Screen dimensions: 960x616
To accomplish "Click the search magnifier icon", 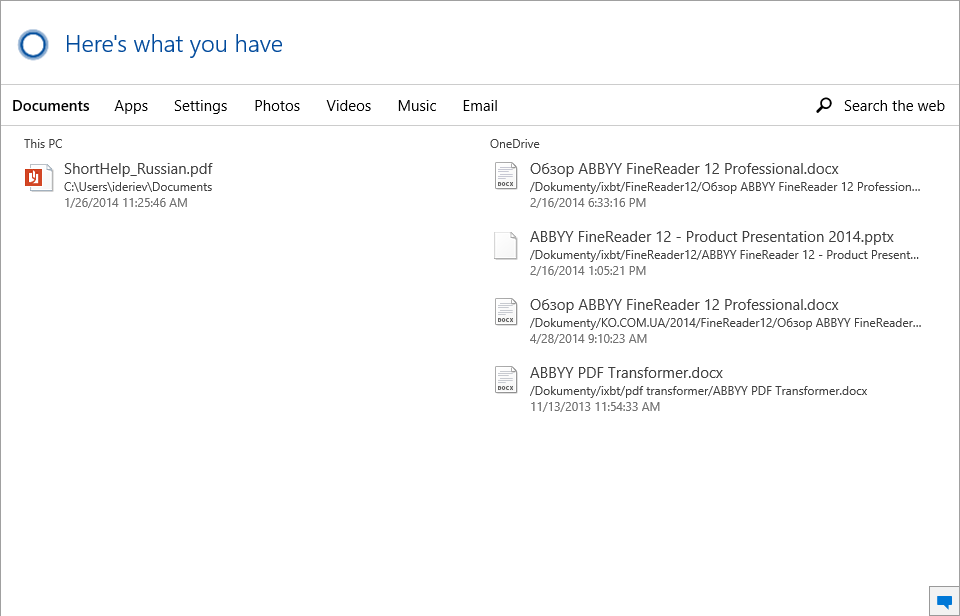I will click(x=824, y=105).
